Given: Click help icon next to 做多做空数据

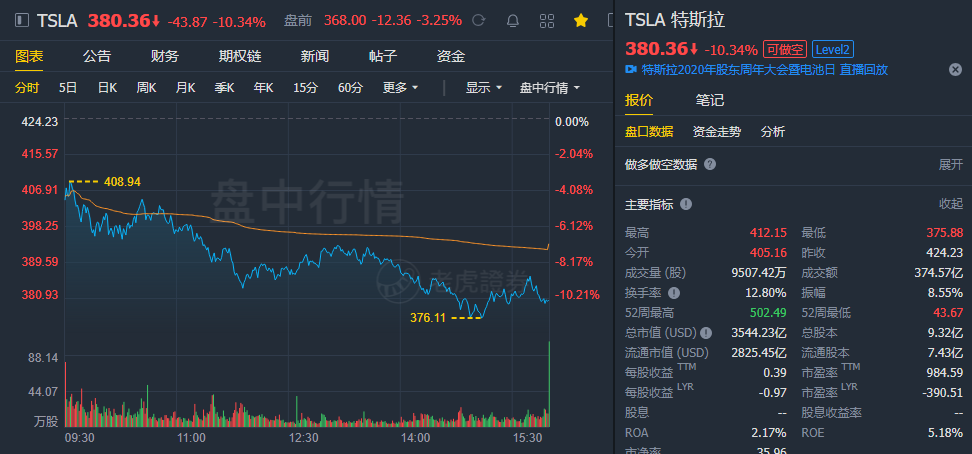Looking at the screenshot, I should 709,164.
